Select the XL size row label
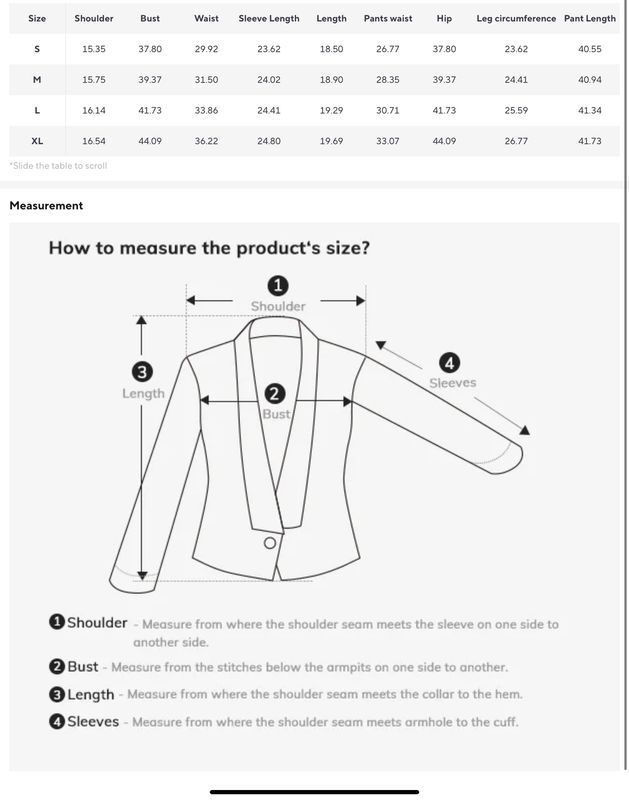 coord(37,141)
